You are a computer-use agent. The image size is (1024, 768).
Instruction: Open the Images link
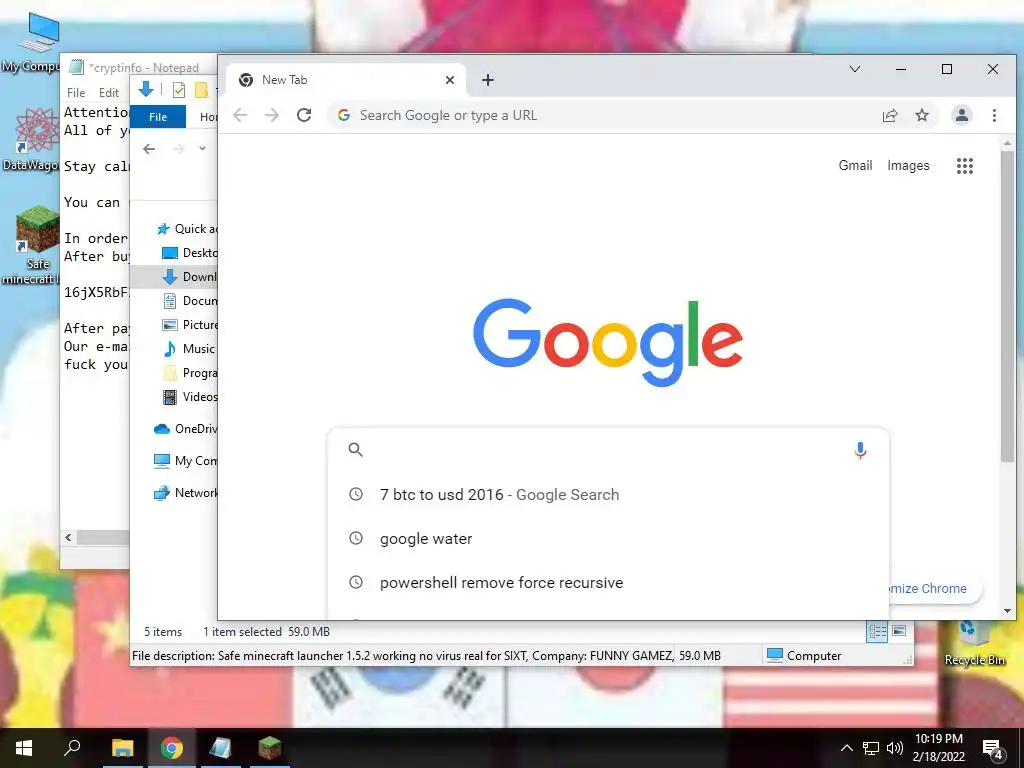click(908, 166)
